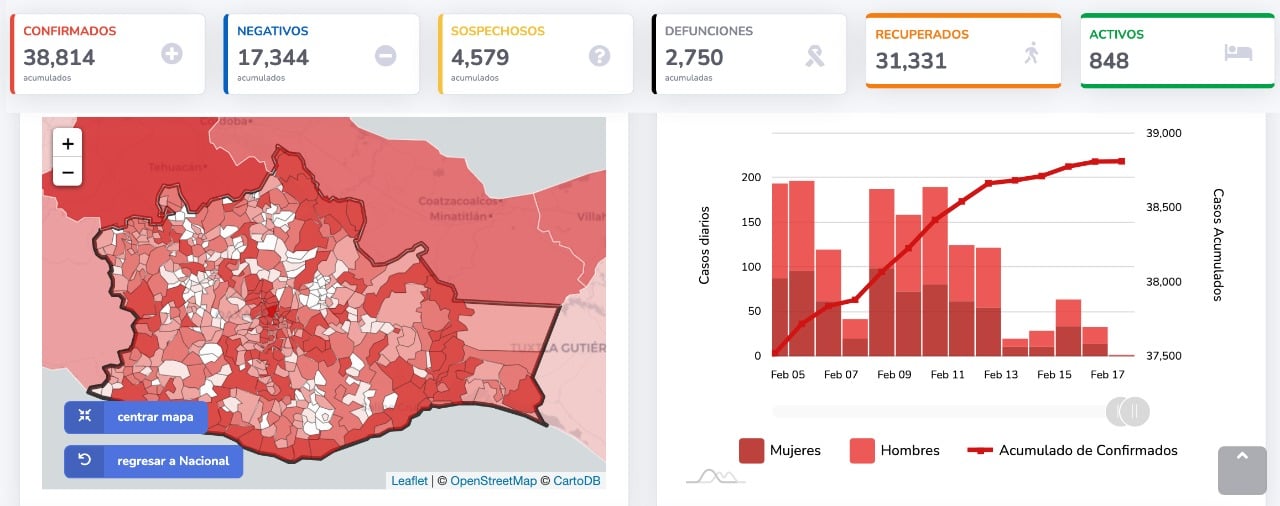1280x506 pixels.
Task: Click the rightmost range slider handle
Action: [x=1136, y=411]
